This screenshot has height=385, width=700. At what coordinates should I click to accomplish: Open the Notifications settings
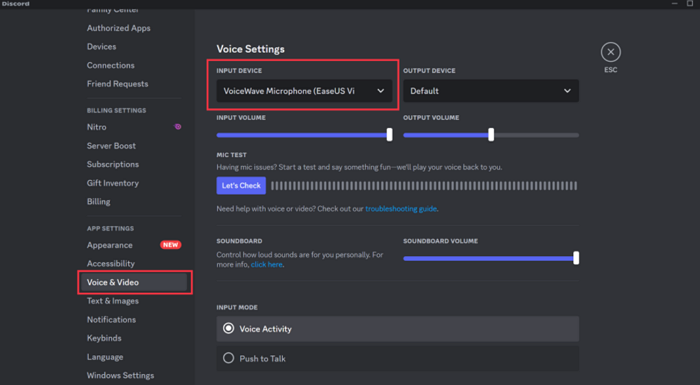pos(111,320)
